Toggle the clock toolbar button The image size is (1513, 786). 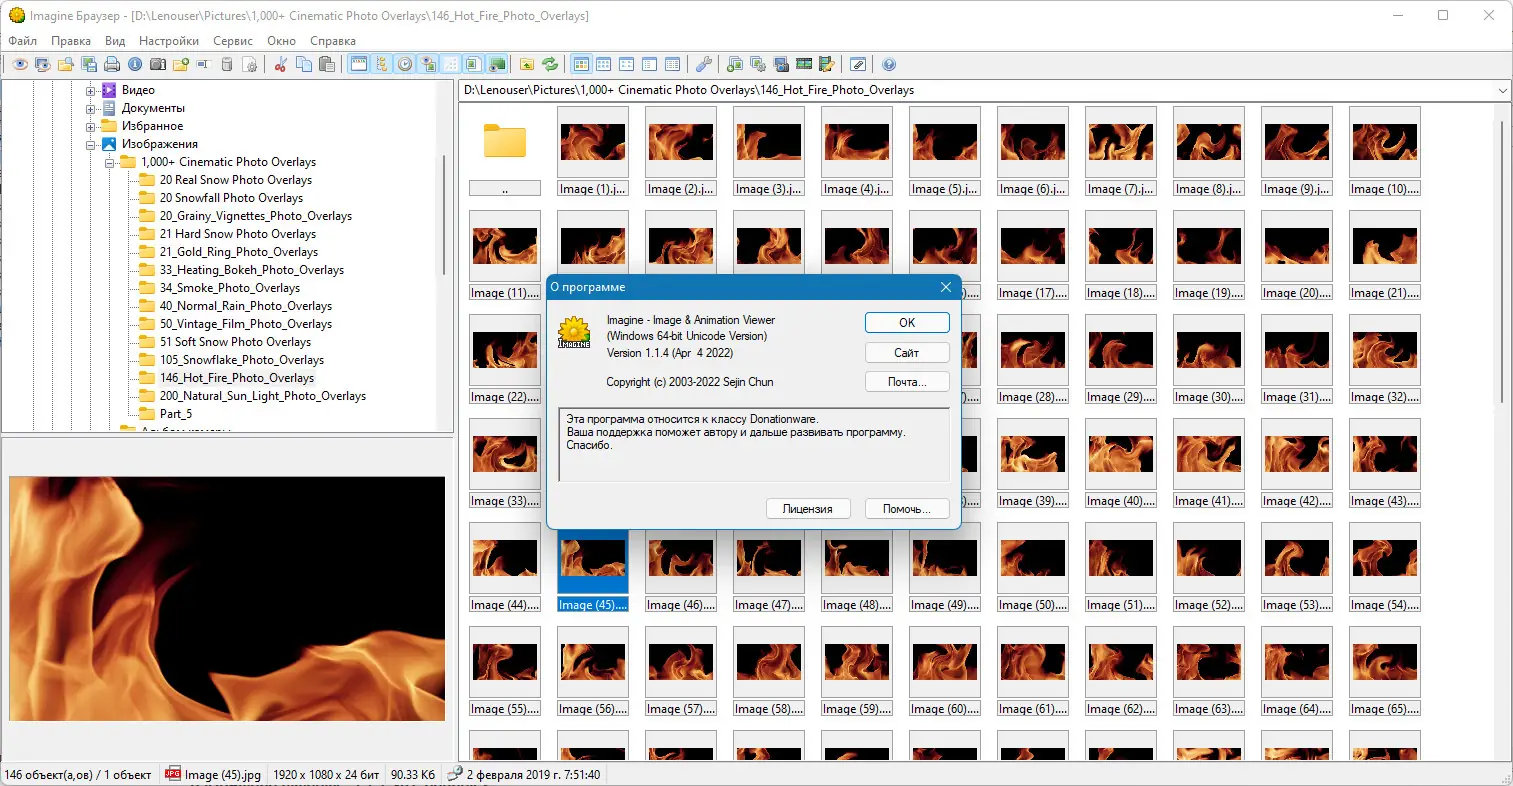pyautogui.click(x=405, y=64)
